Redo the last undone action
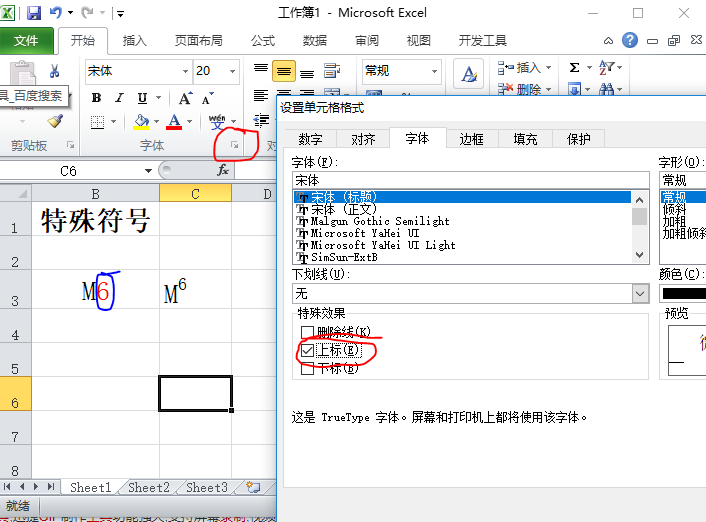 pos(87,13)
